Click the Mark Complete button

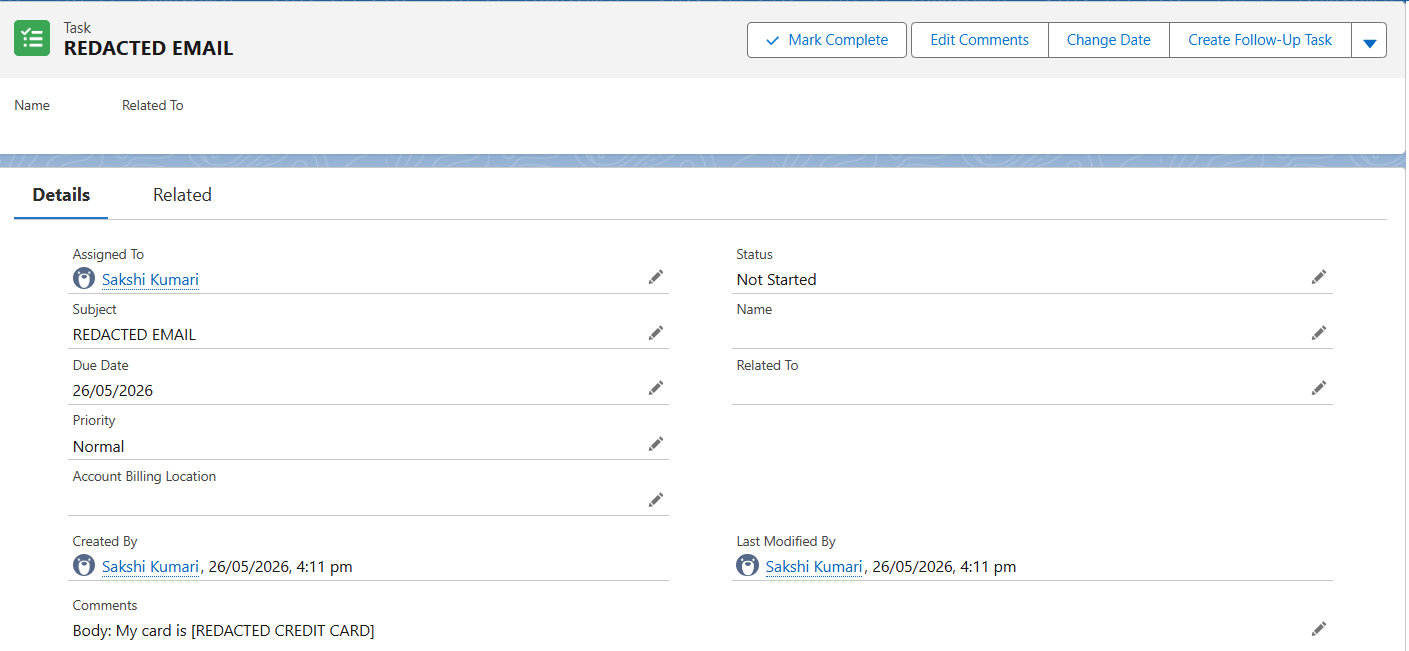[827, 40]
